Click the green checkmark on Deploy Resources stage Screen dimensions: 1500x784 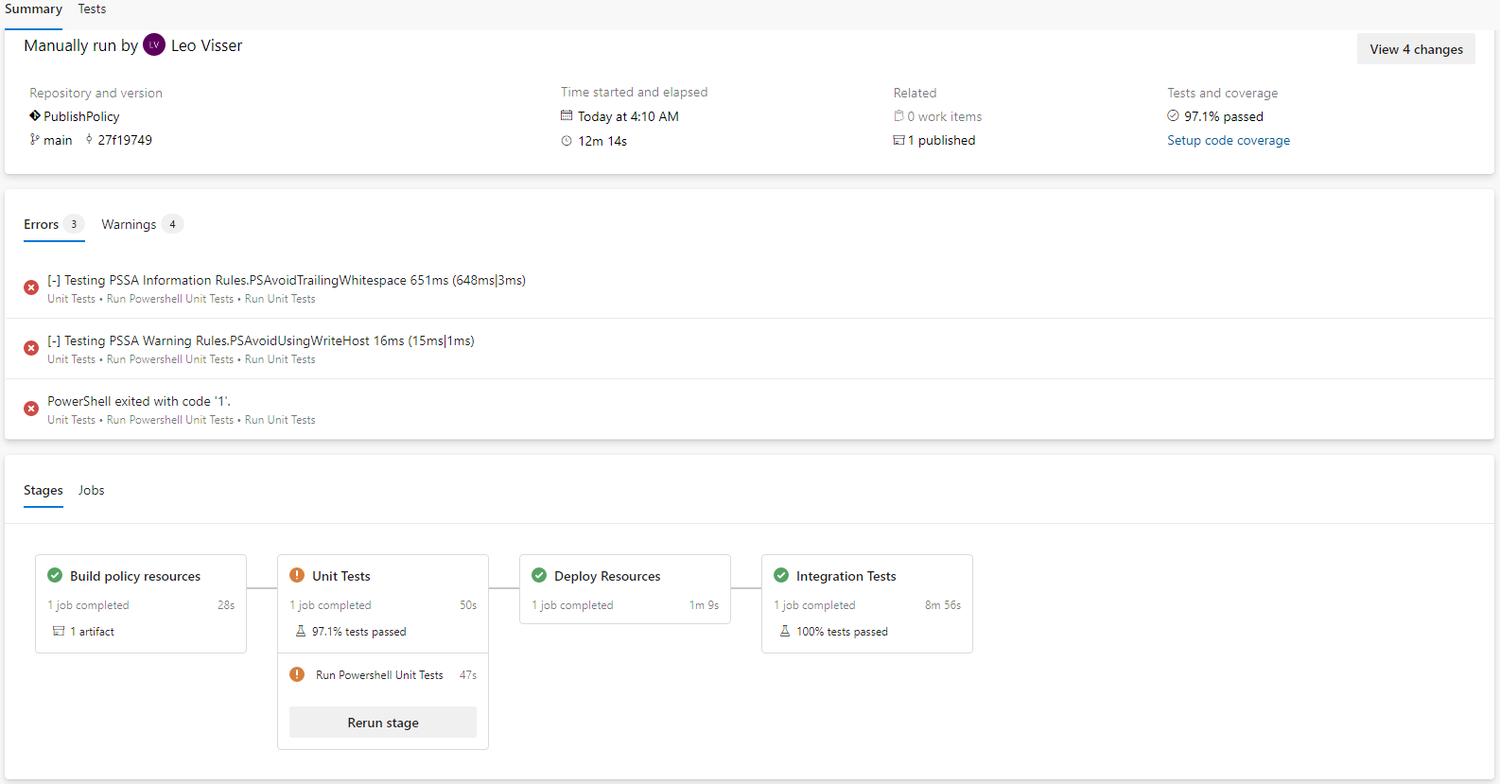pyautogui.click(x=540, y=576)
